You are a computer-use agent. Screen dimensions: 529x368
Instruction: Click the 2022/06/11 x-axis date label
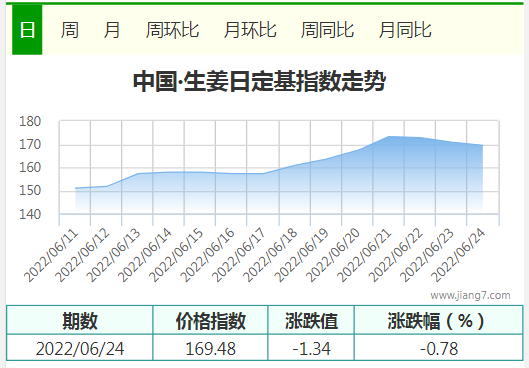(x=51, y=256)
